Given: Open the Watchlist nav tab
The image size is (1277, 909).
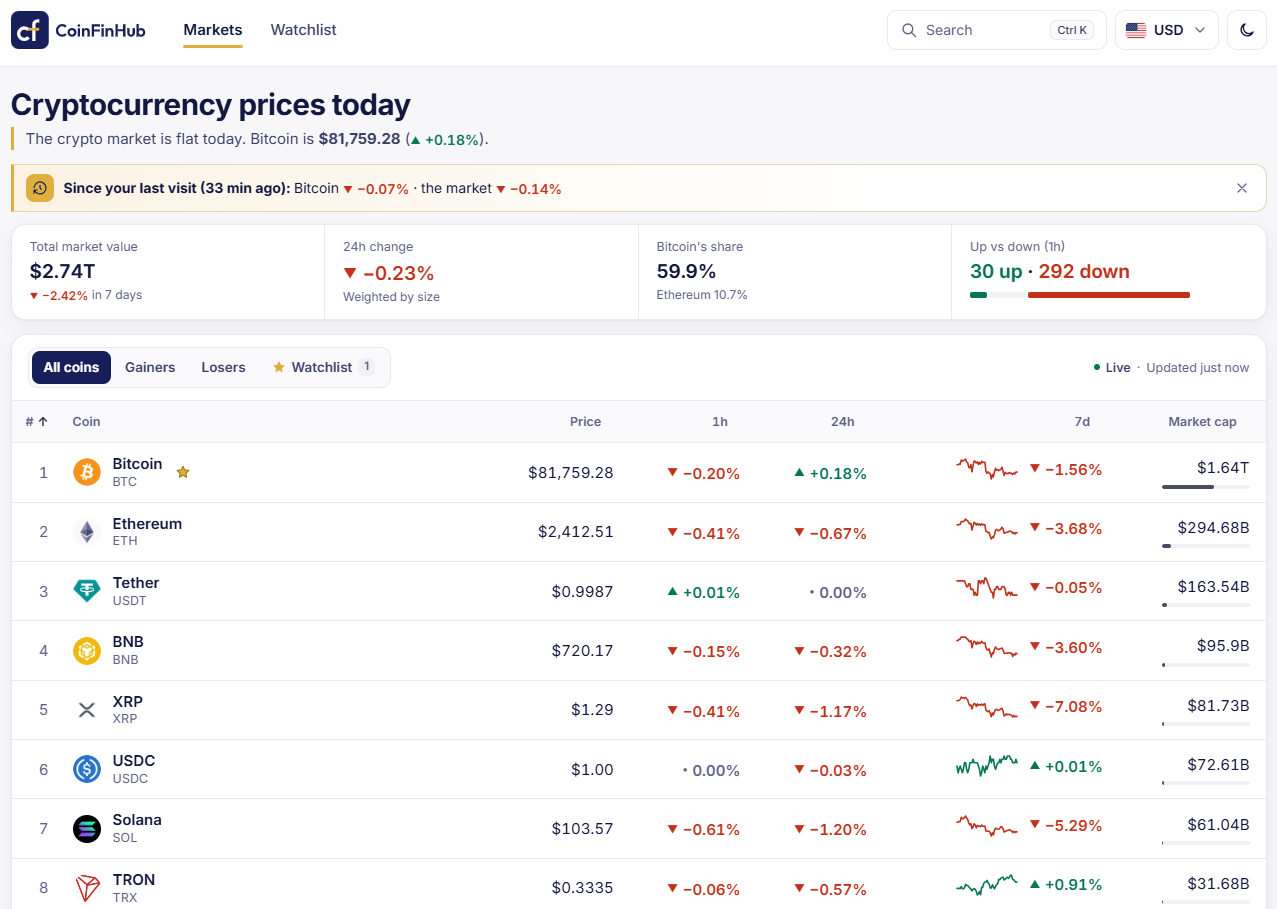Looking at the screenshot, I should (x=303, y=30).
